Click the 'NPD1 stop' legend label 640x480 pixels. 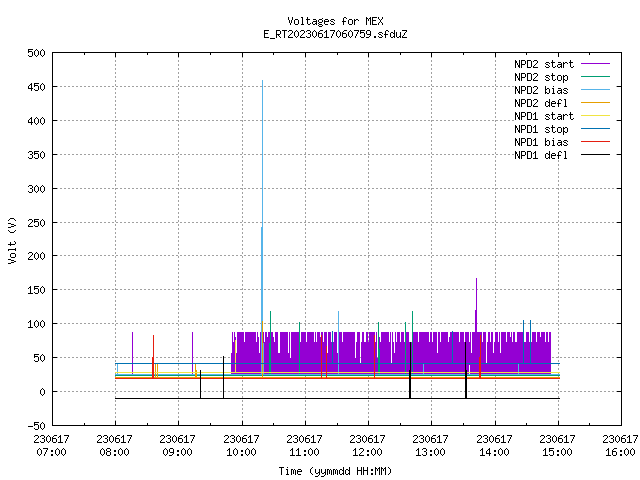(x=541, y=129)
